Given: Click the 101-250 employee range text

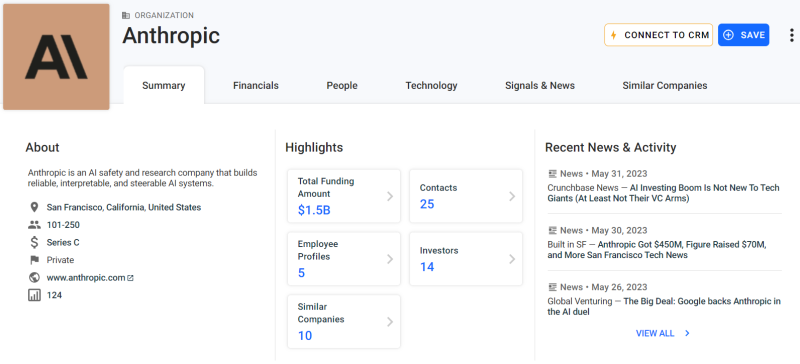Looking at the screenshot, I should pyautogui.click(x=63, y=225).
